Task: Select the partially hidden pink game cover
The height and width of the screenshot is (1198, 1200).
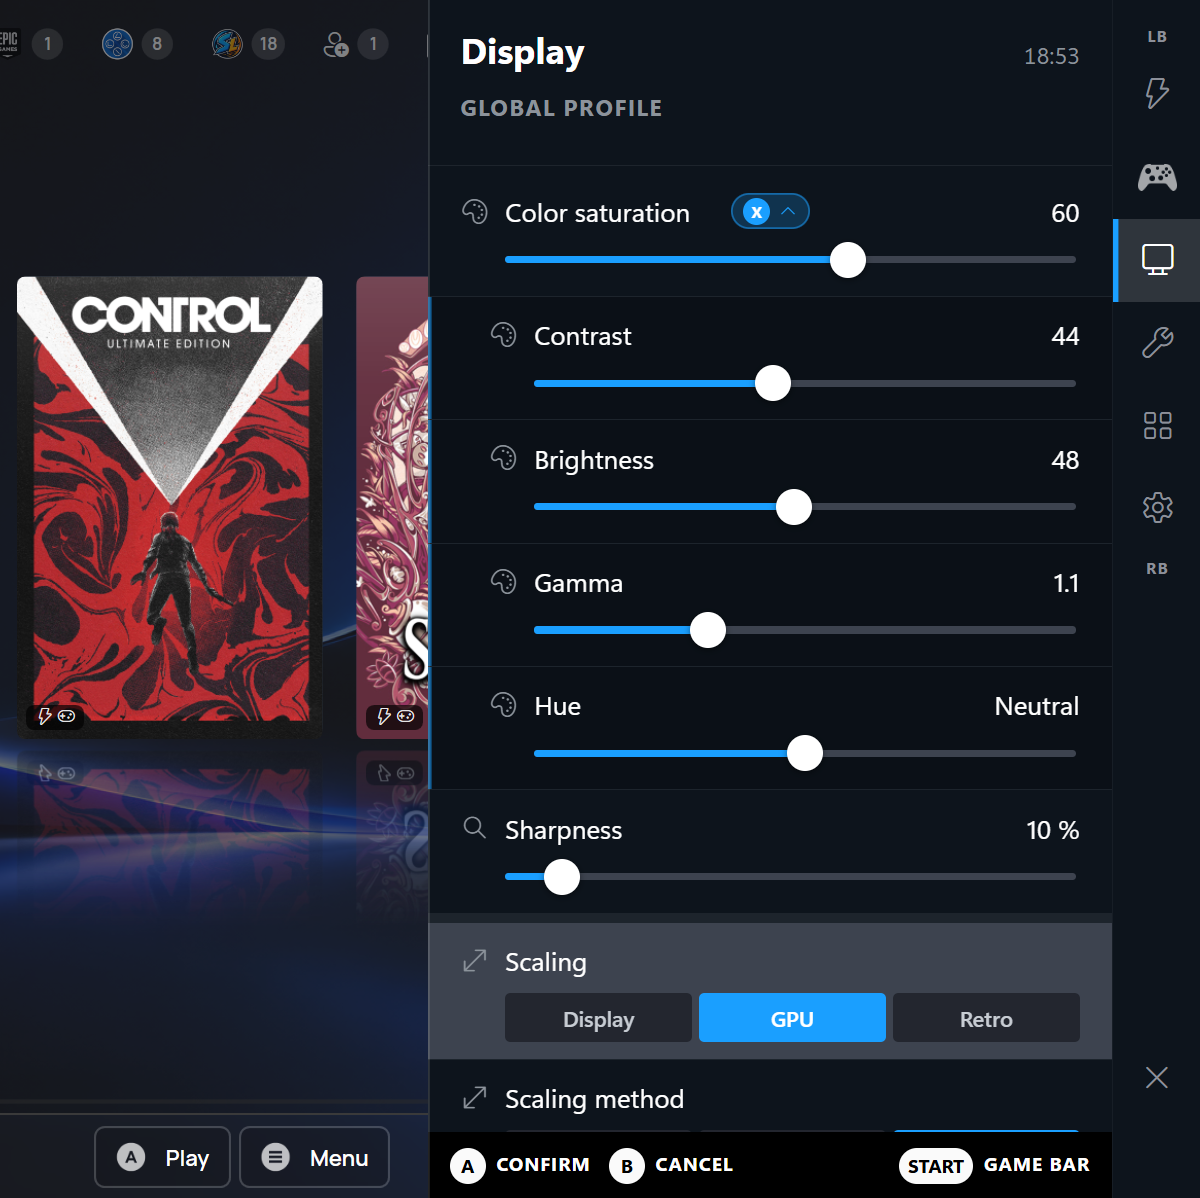Action: (x=393, y=508)
